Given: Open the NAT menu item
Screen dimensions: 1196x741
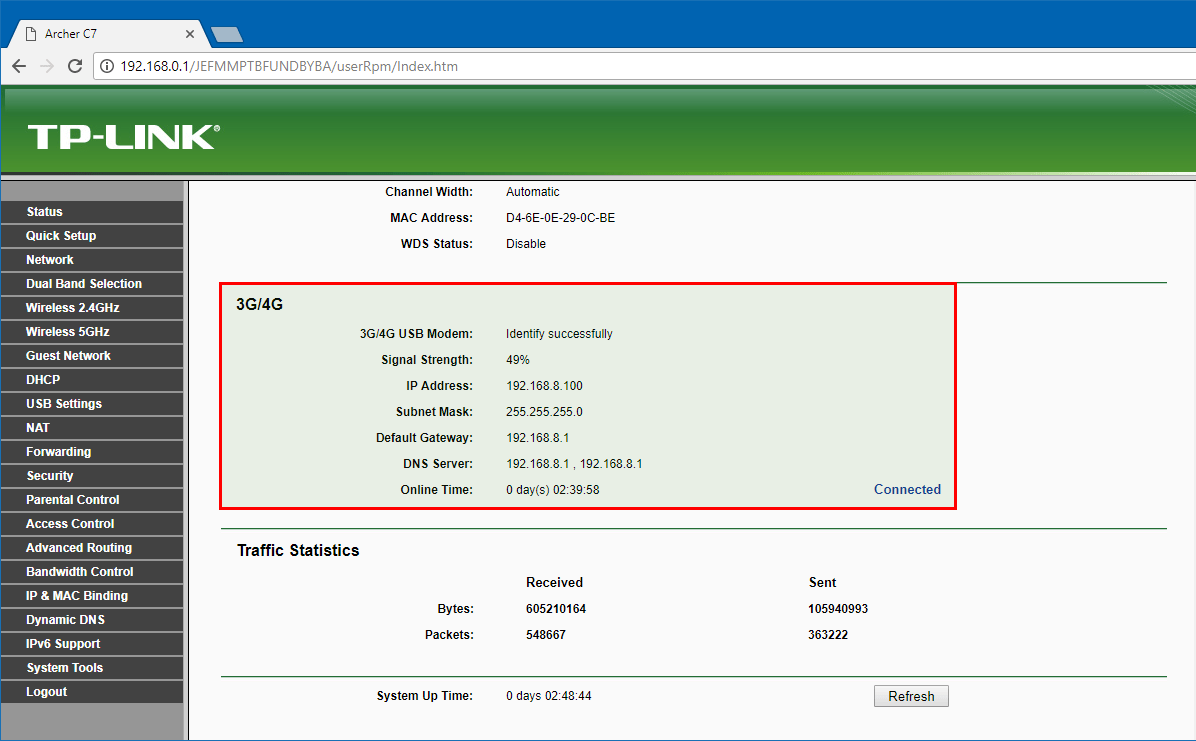Looking at the screenshot, I should (x=92, y=428).
